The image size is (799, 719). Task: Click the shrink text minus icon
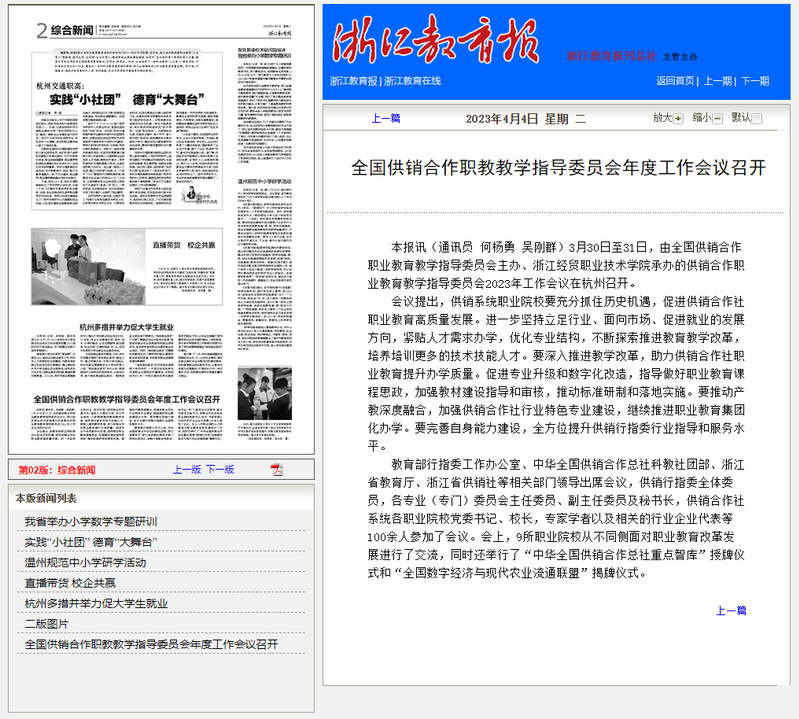717,118
